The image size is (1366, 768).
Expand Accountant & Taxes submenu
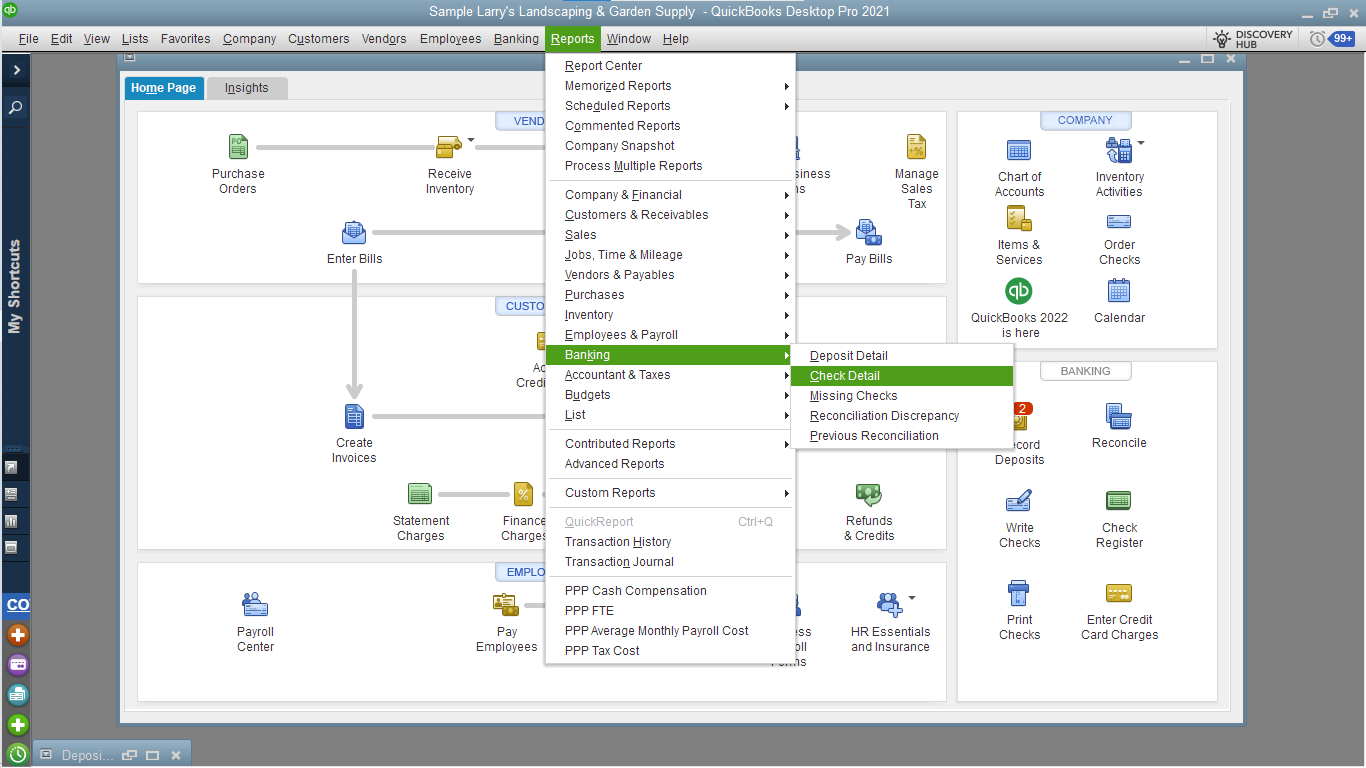671,375
